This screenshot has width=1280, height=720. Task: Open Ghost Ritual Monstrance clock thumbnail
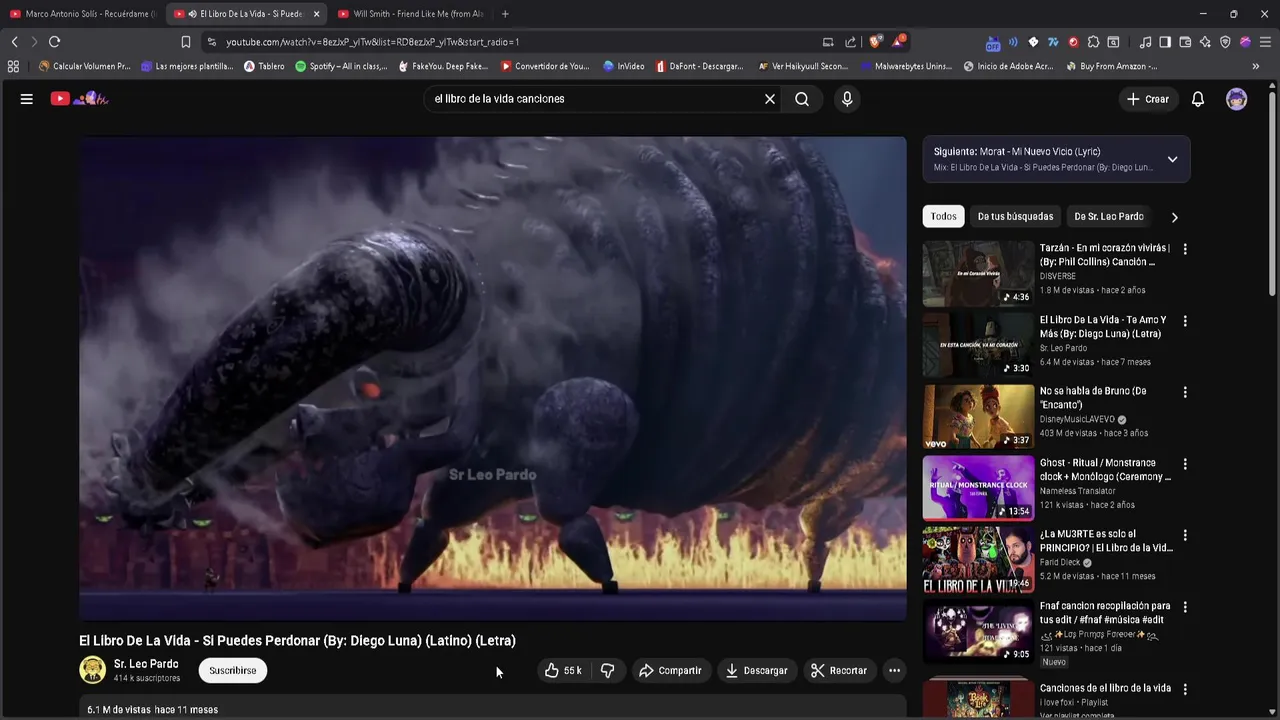pyautogui.click(x=978, y=488)
